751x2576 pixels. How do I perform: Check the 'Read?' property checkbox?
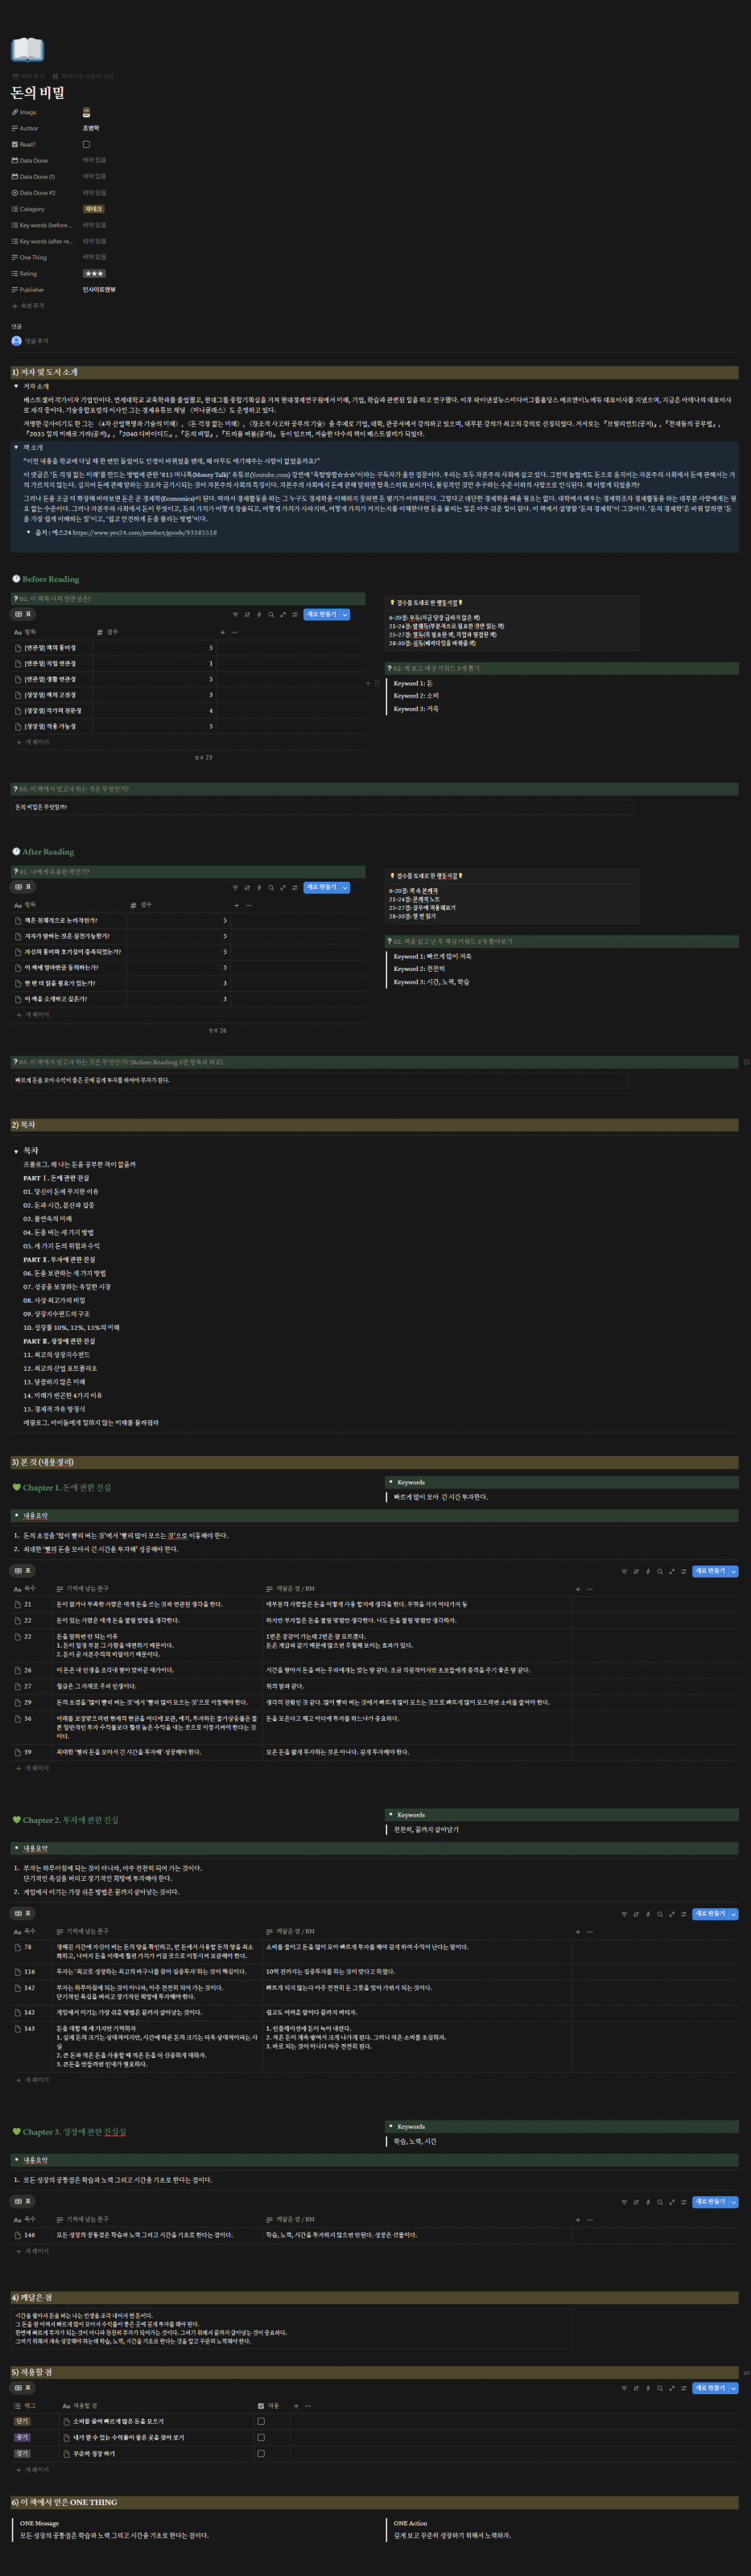pyautogui.click(x=86, y=144)
